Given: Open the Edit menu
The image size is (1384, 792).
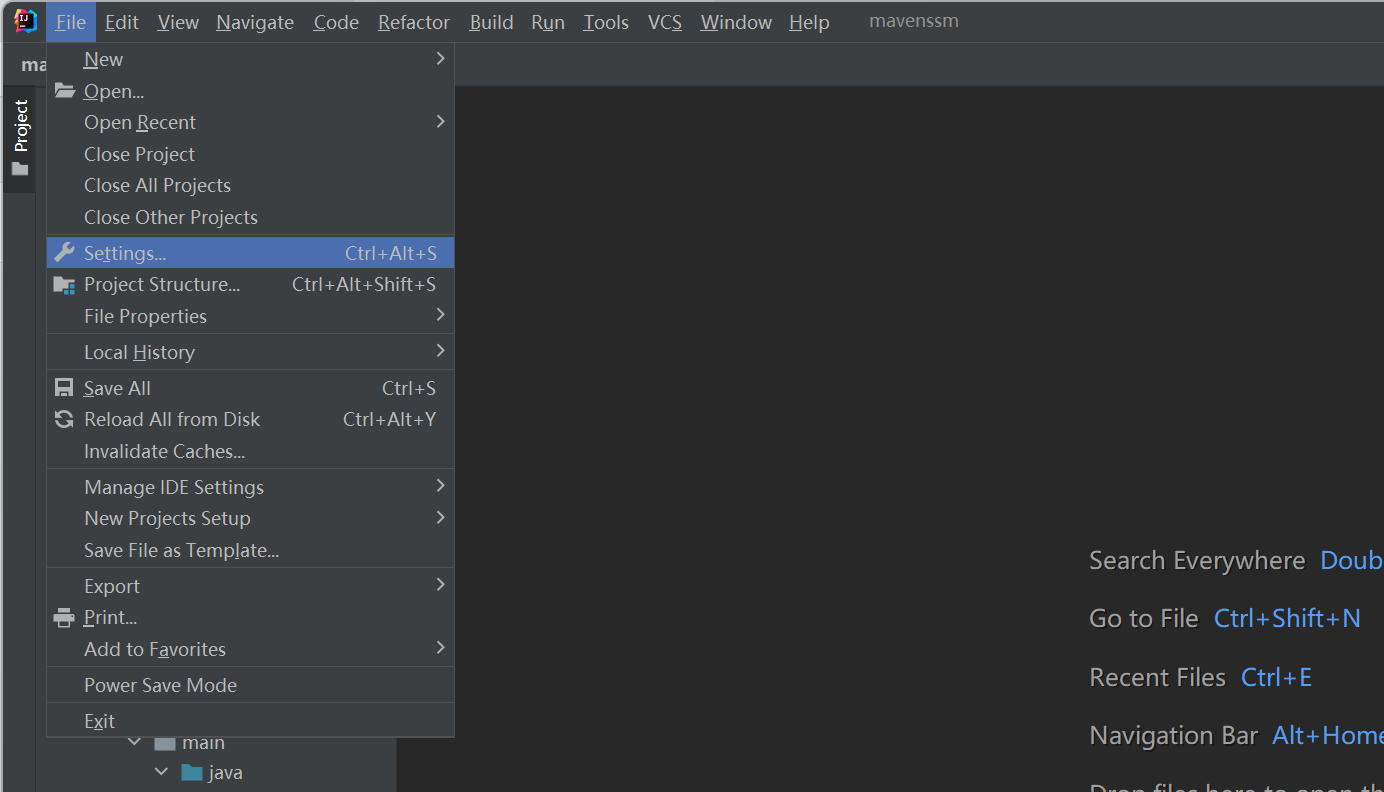Looking at the screenshot, I should (x=122, y=22).
